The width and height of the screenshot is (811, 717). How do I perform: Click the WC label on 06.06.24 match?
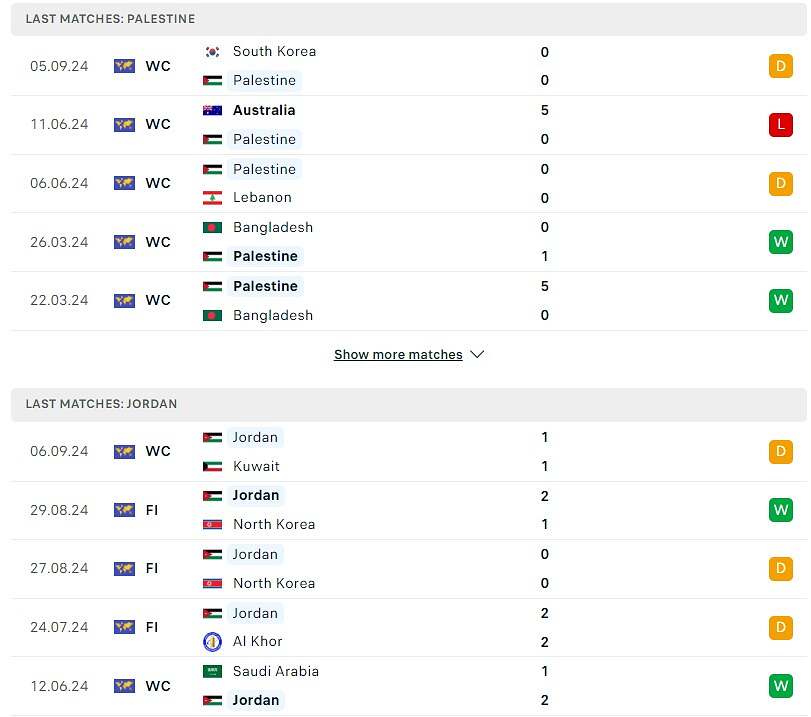[158, 183]
